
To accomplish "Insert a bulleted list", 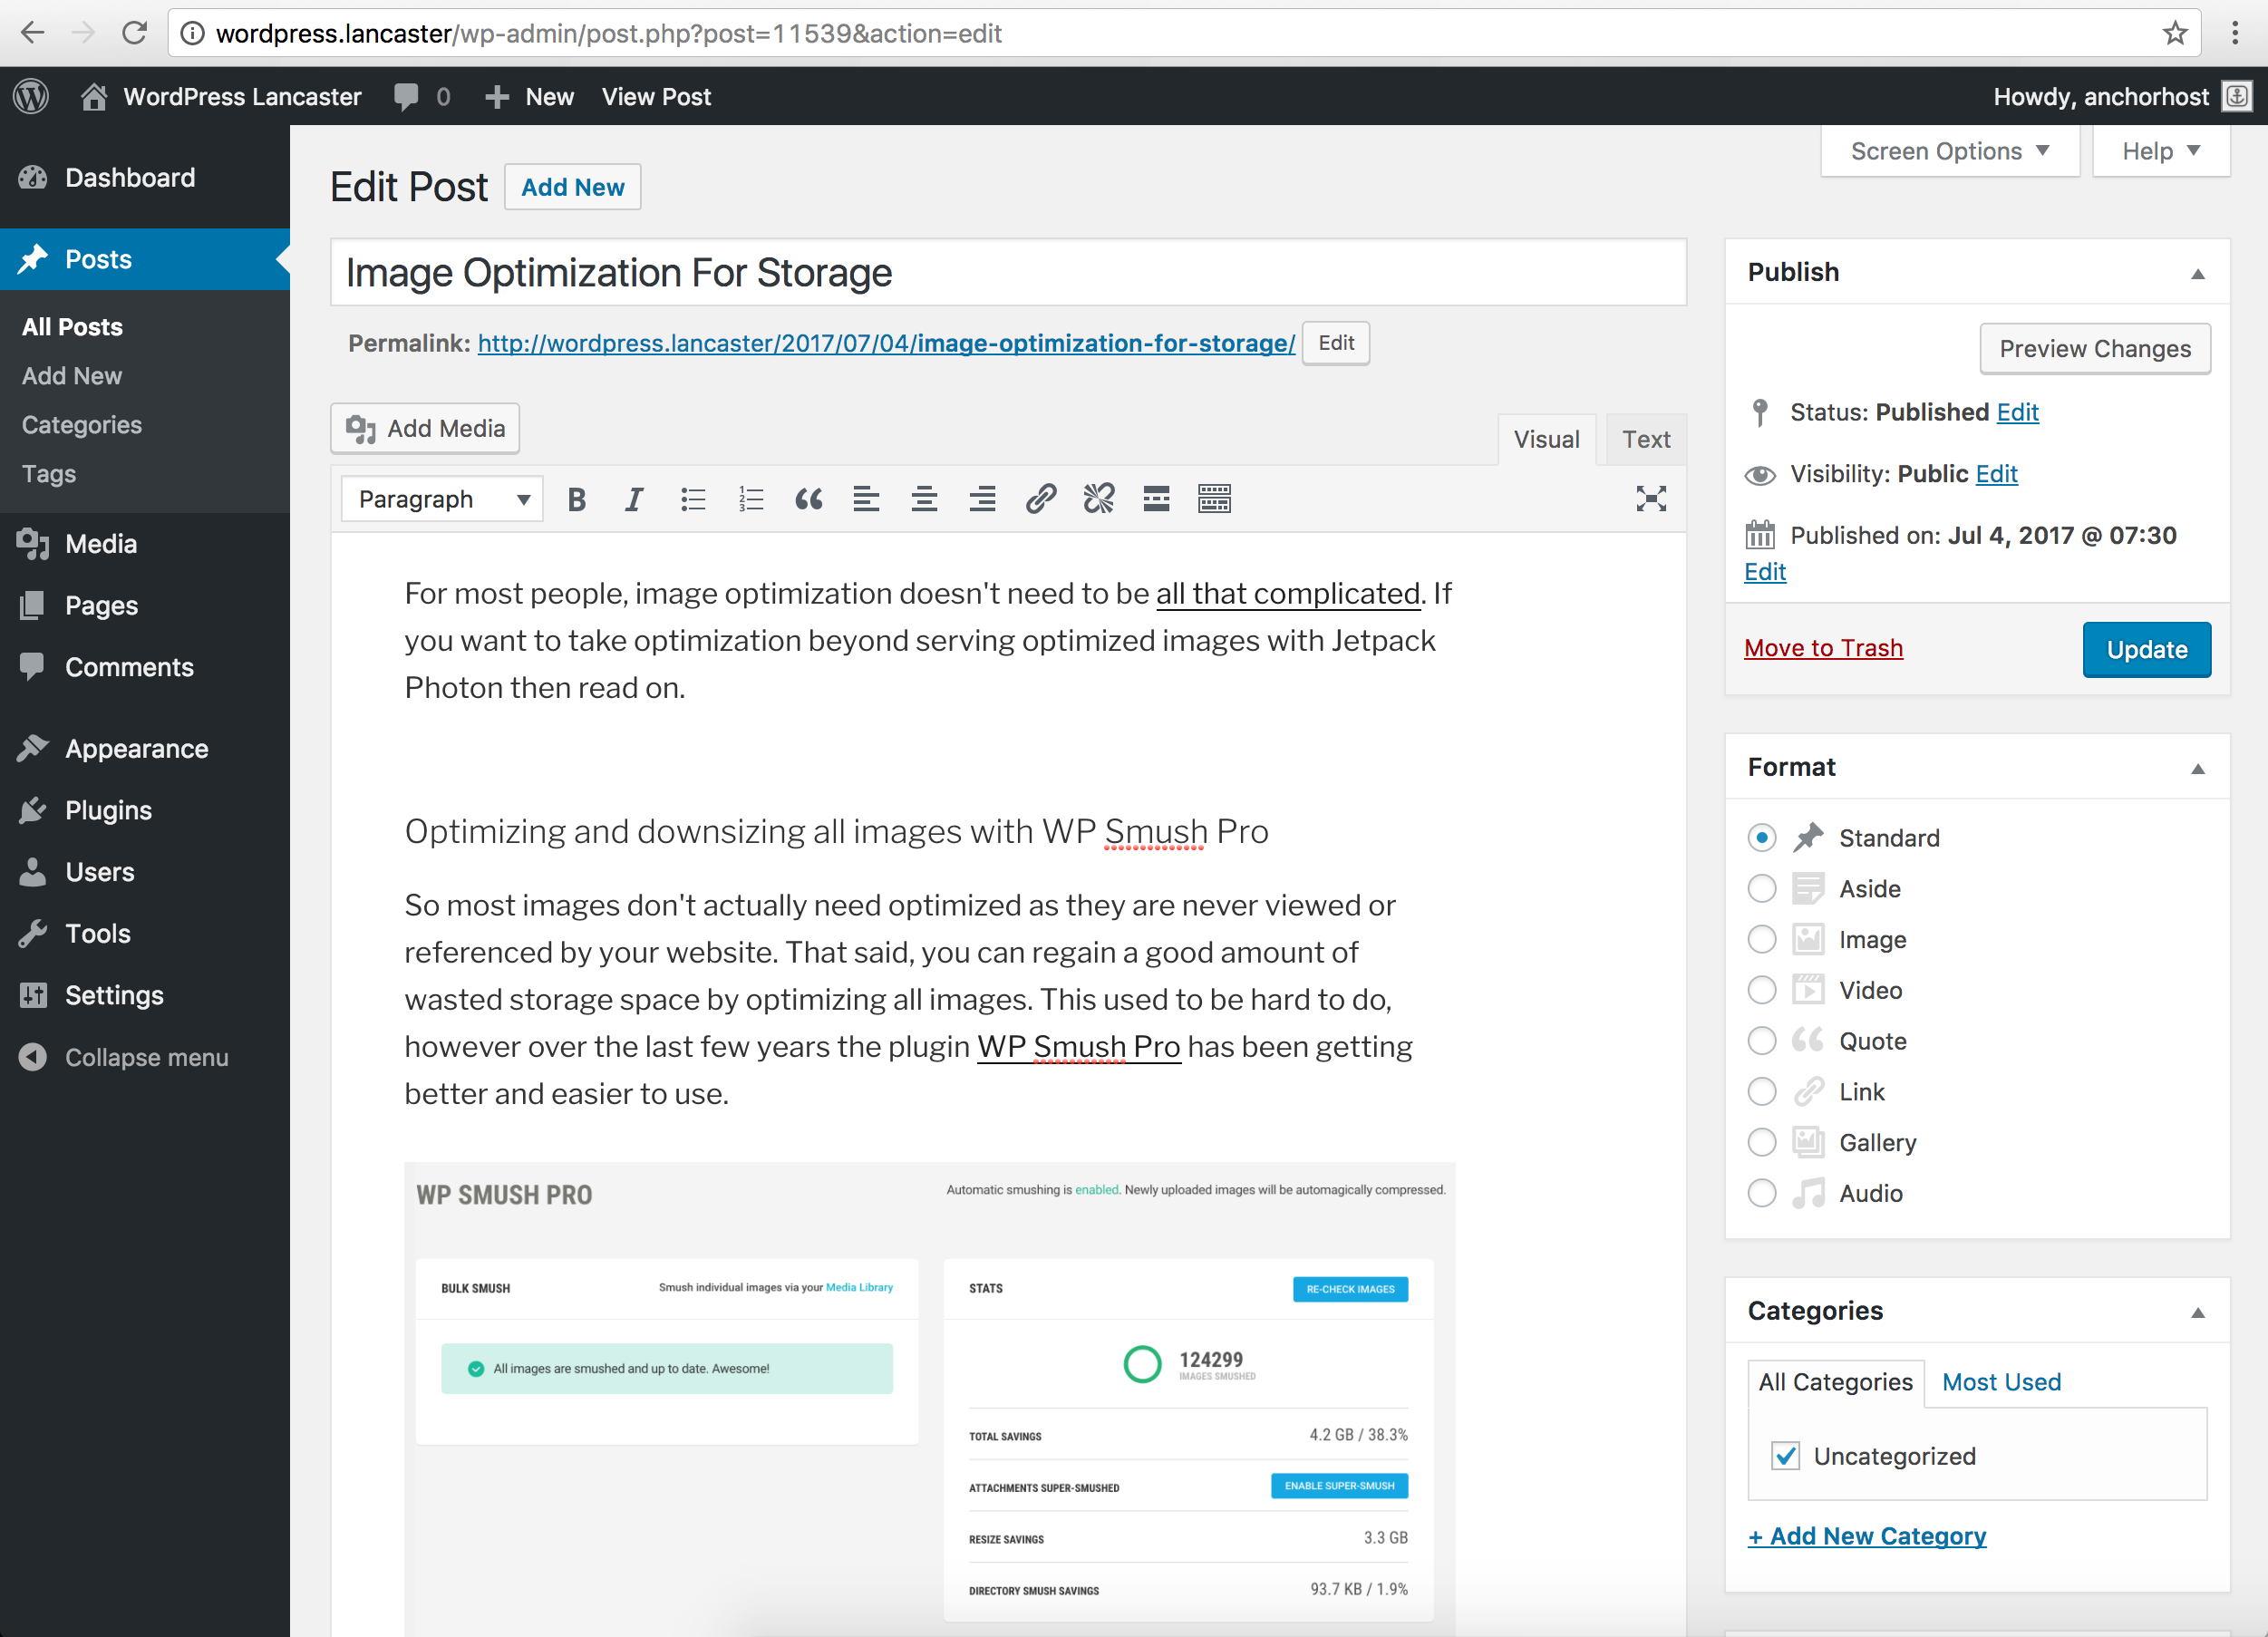I will (693, 499).
